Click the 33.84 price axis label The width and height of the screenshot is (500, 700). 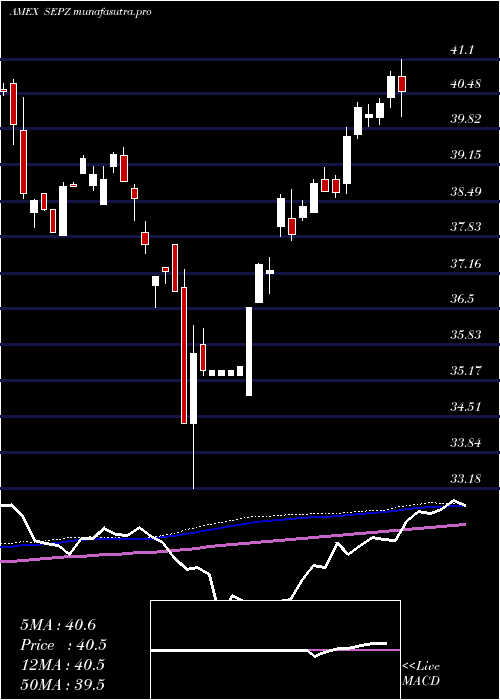[x=466, y=443]
